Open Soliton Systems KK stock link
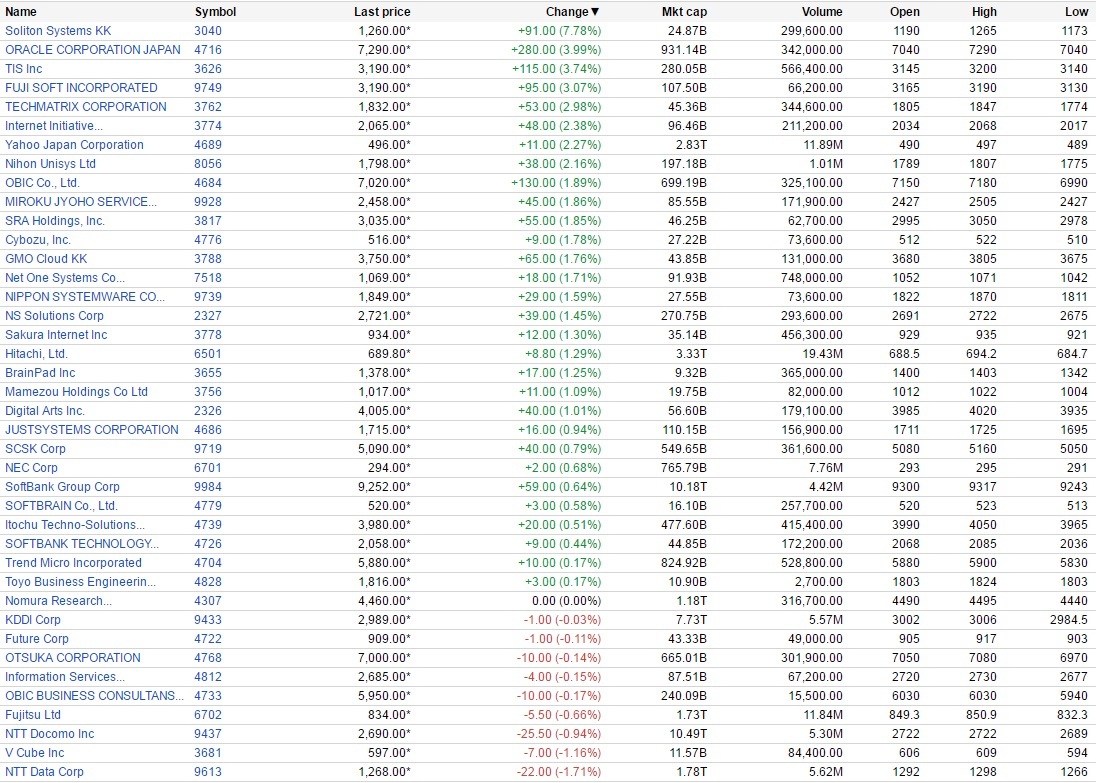The height and width of the screenshot is (783, 1096). pyautogui.click(x=58, y=31)
